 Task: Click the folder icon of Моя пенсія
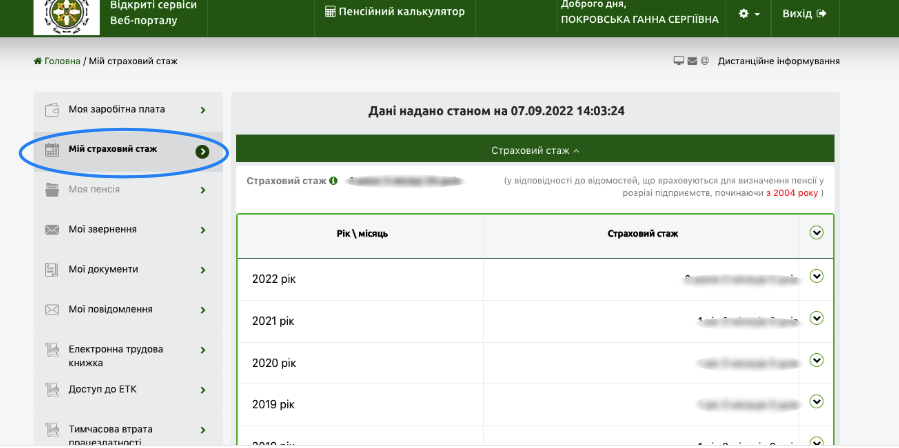coord(52,190)
